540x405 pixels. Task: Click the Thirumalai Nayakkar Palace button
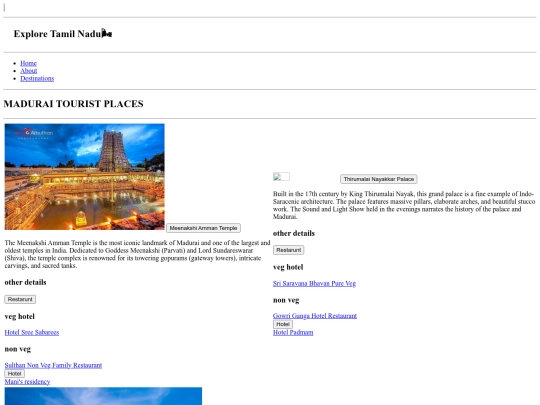378,179
